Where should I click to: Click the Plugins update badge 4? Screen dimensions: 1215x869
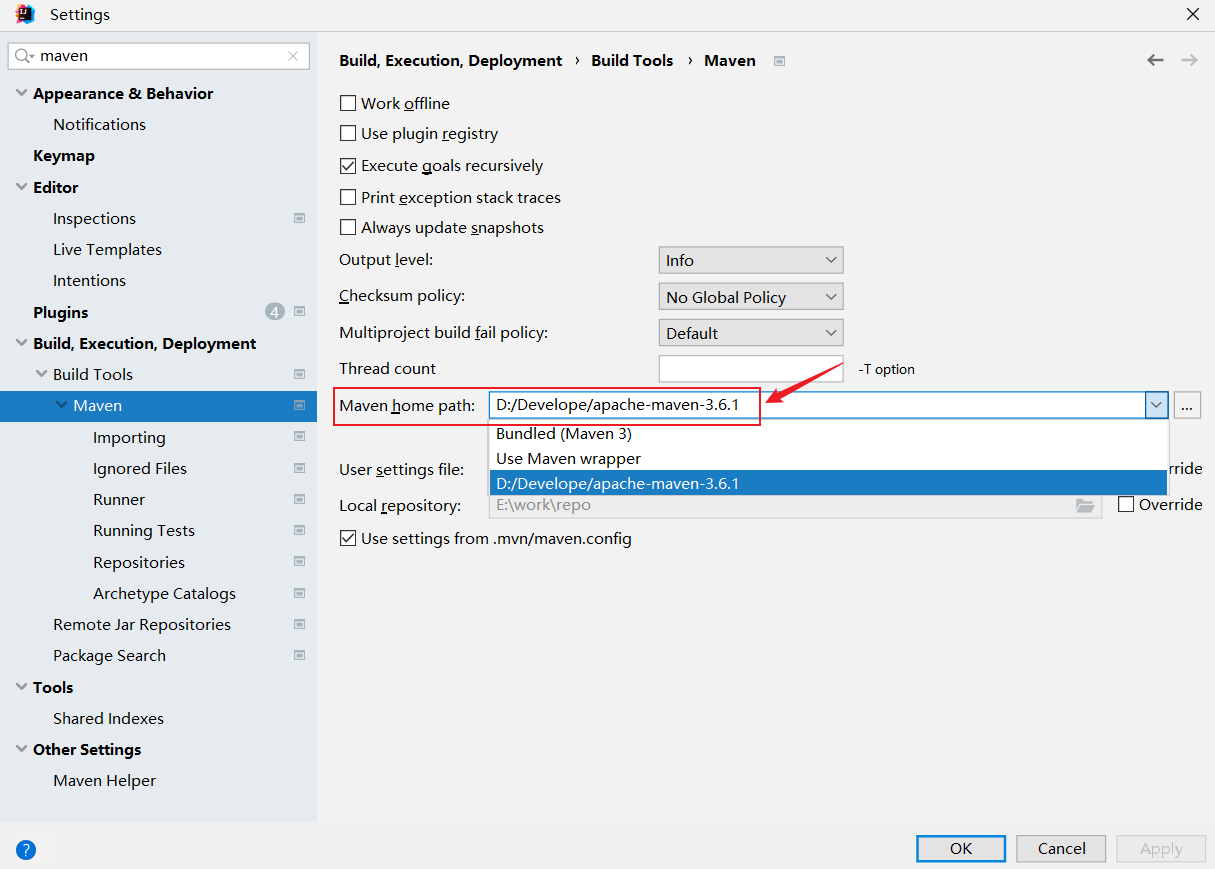(x=275, y=312)
